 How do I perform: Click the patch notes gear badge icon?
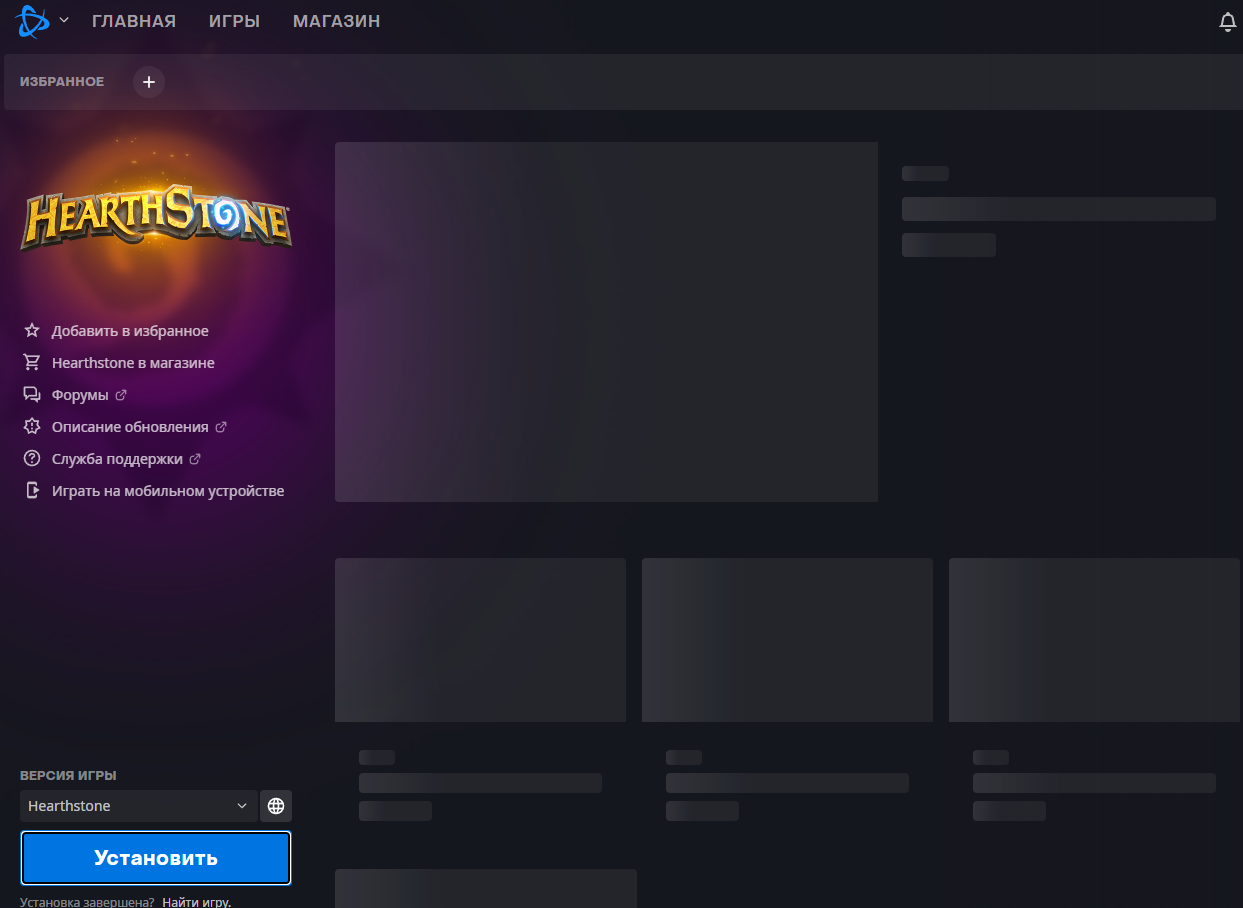(x=32, y=426)
